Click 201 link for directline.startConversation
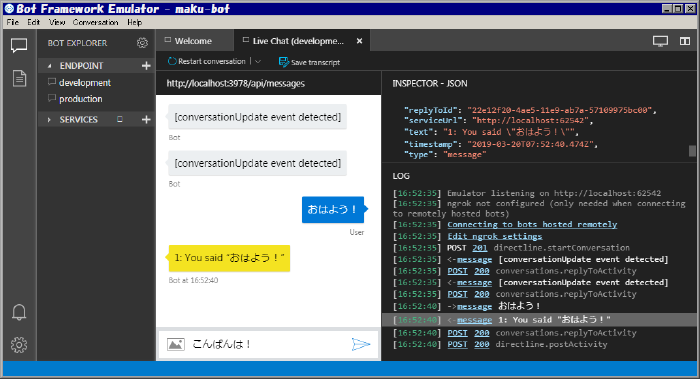The width and height of the screenshot is (700, 379). coord(480,248)
